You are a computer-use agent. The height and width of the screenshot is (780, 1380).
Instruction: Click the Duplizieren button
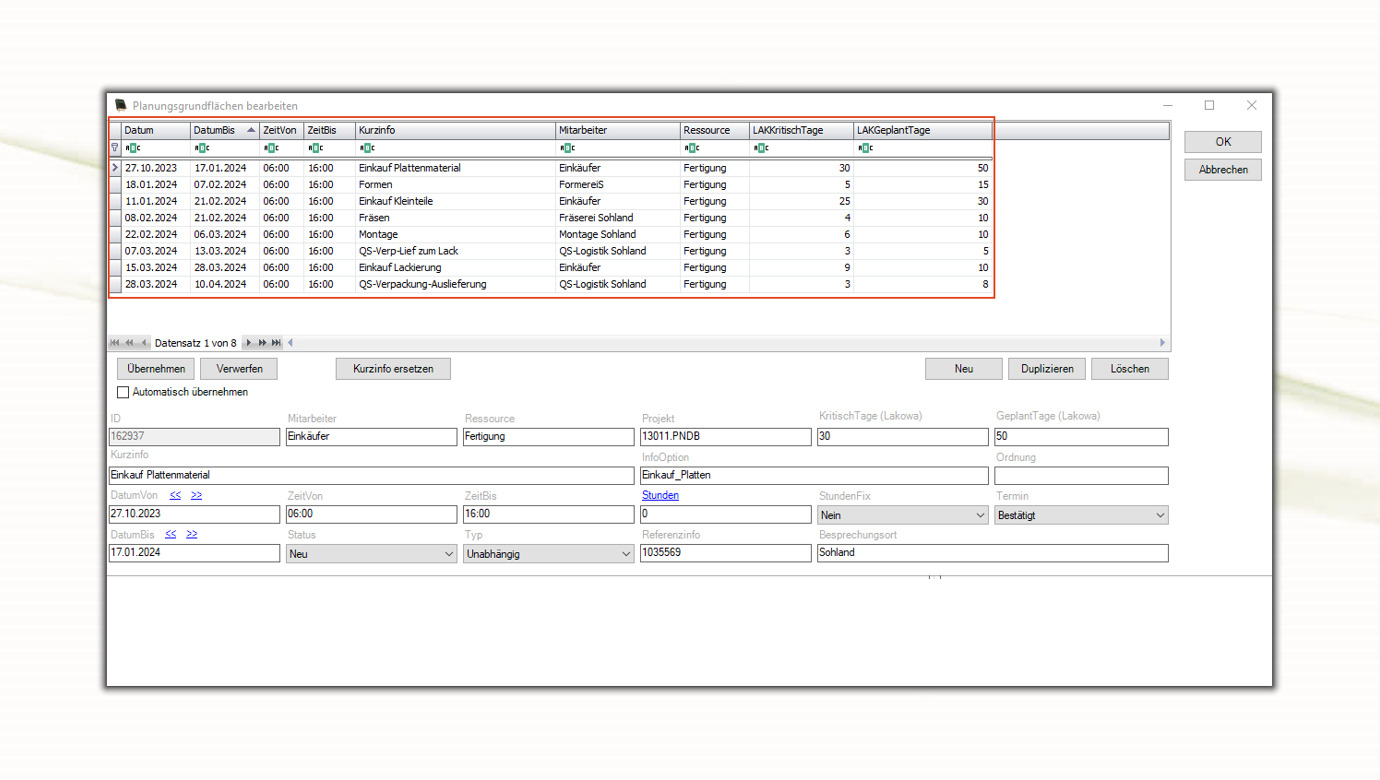click(x=1046, y=369)
